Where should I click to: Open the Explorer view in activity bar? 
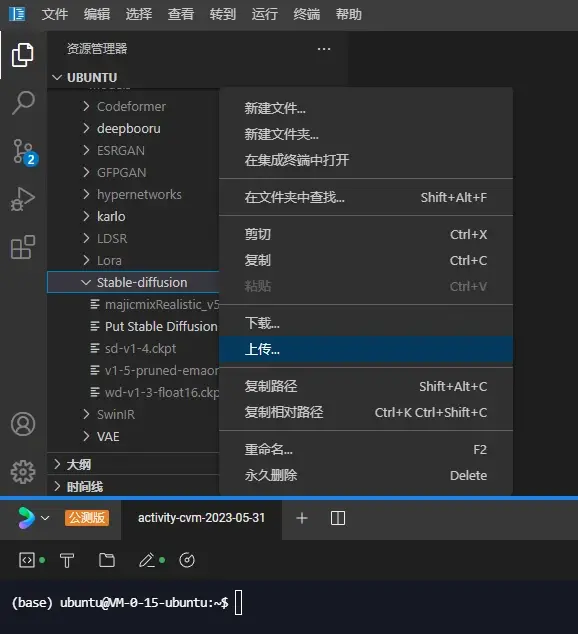[23, 55]
